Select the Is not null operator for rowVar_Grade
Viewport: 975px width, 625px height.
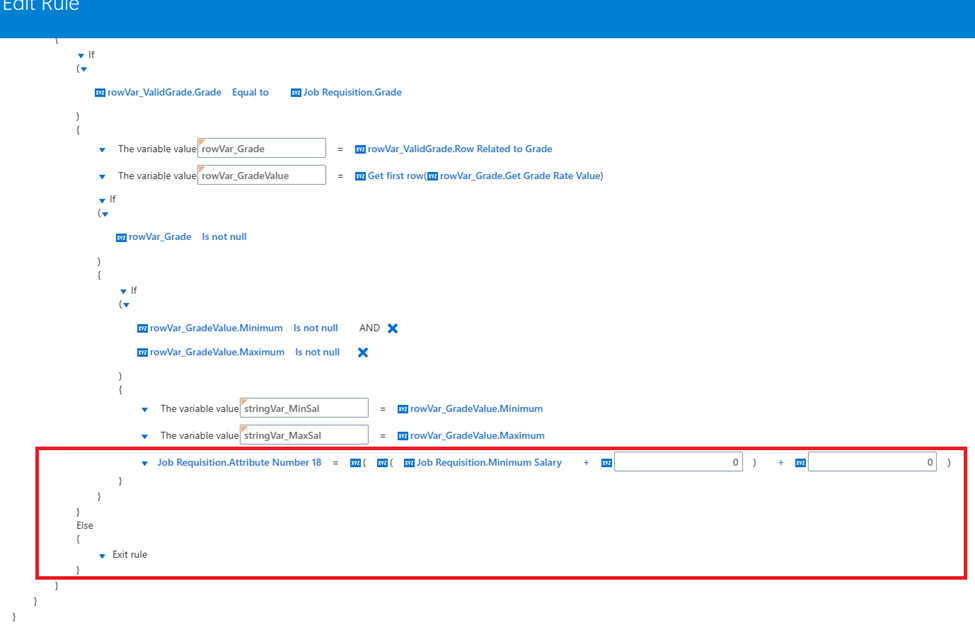point(224,236)
